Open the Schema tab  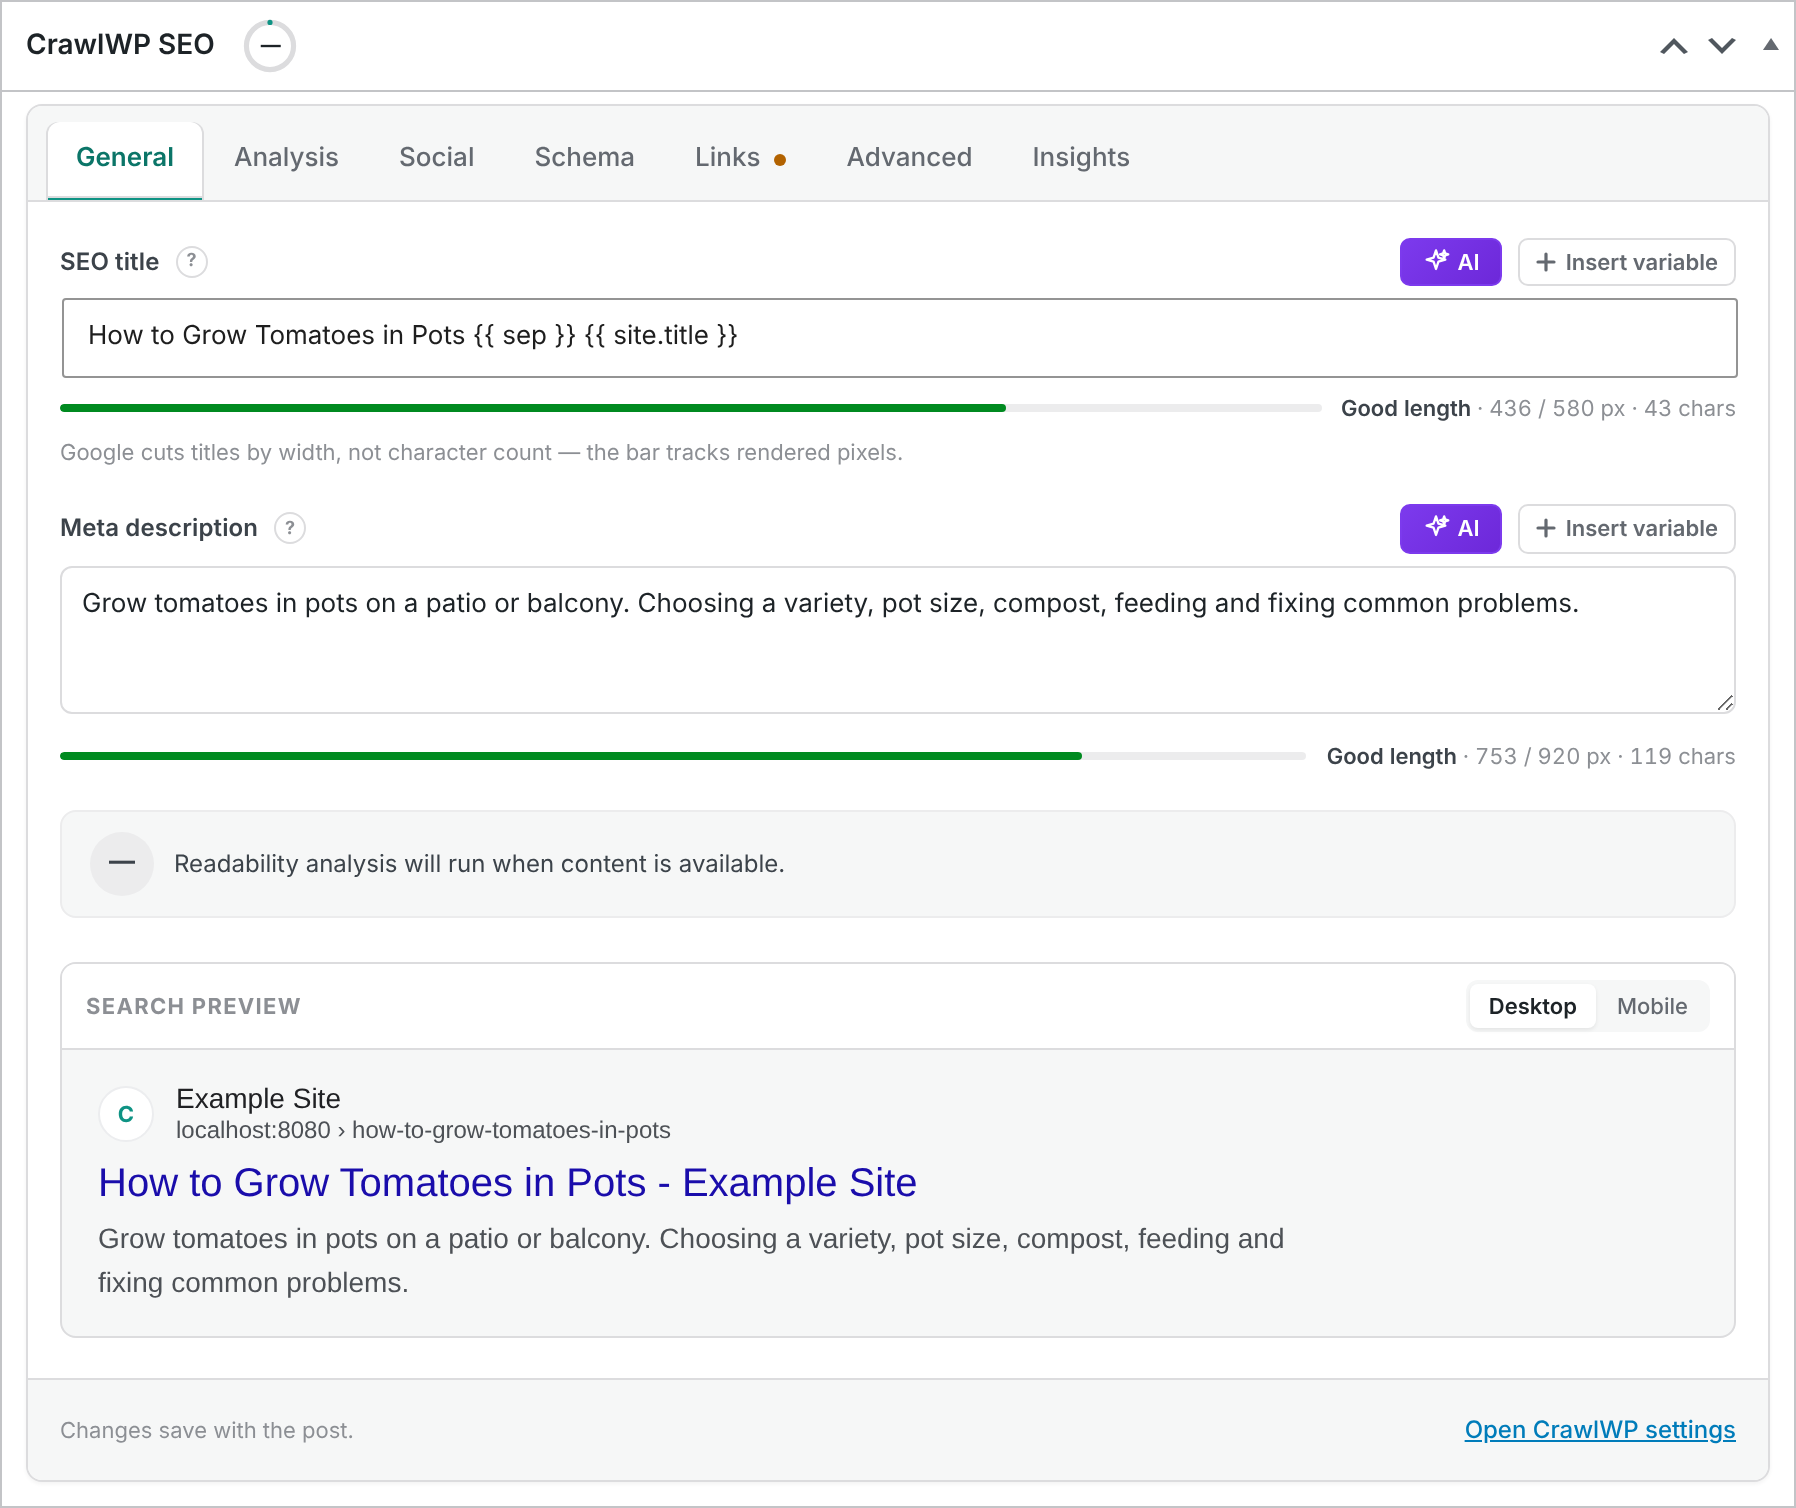(585, 158)
